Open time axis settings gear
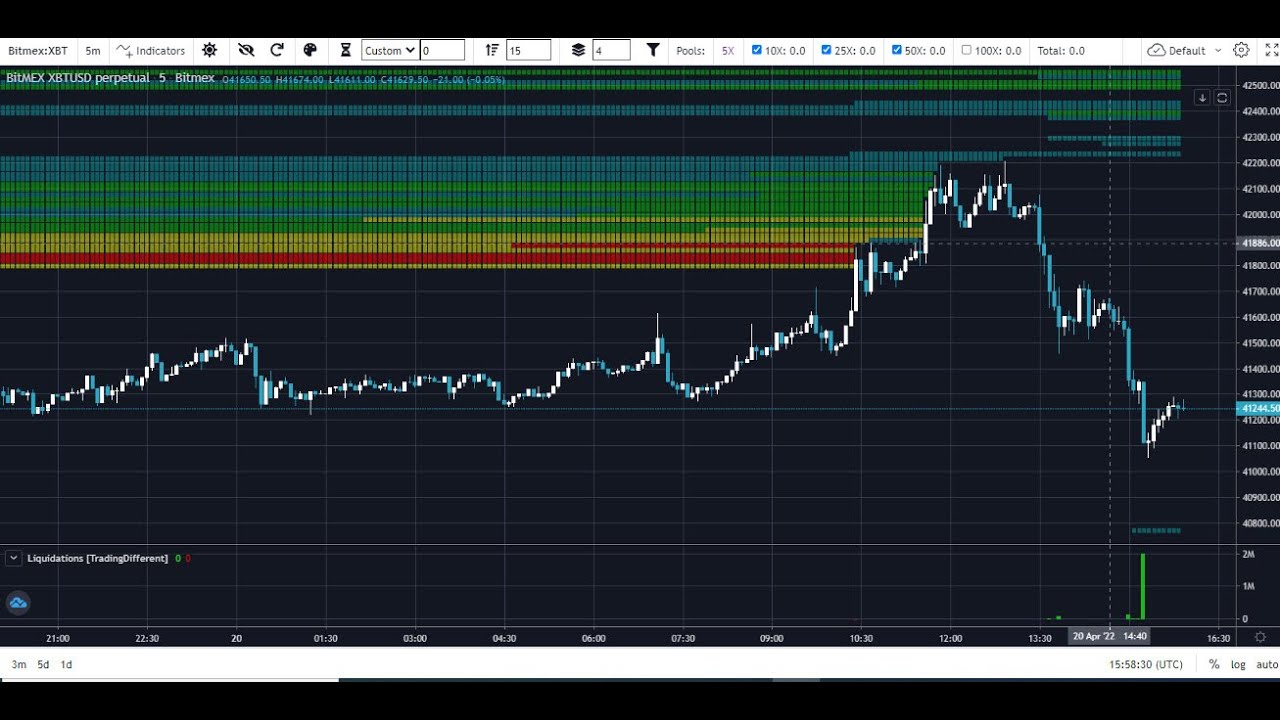Screen dimensions: 1280x720 [1260, 637]
